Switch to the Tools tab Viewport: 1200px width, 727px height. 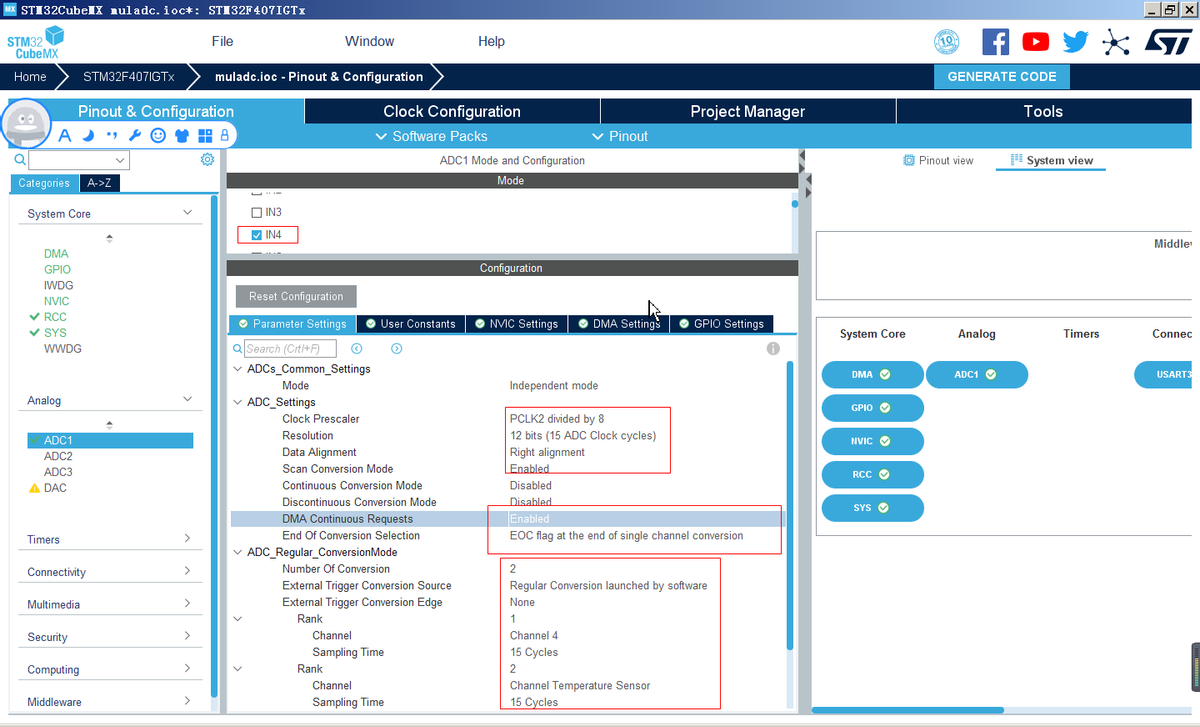pyautogui.click(x=1043, y=111)
